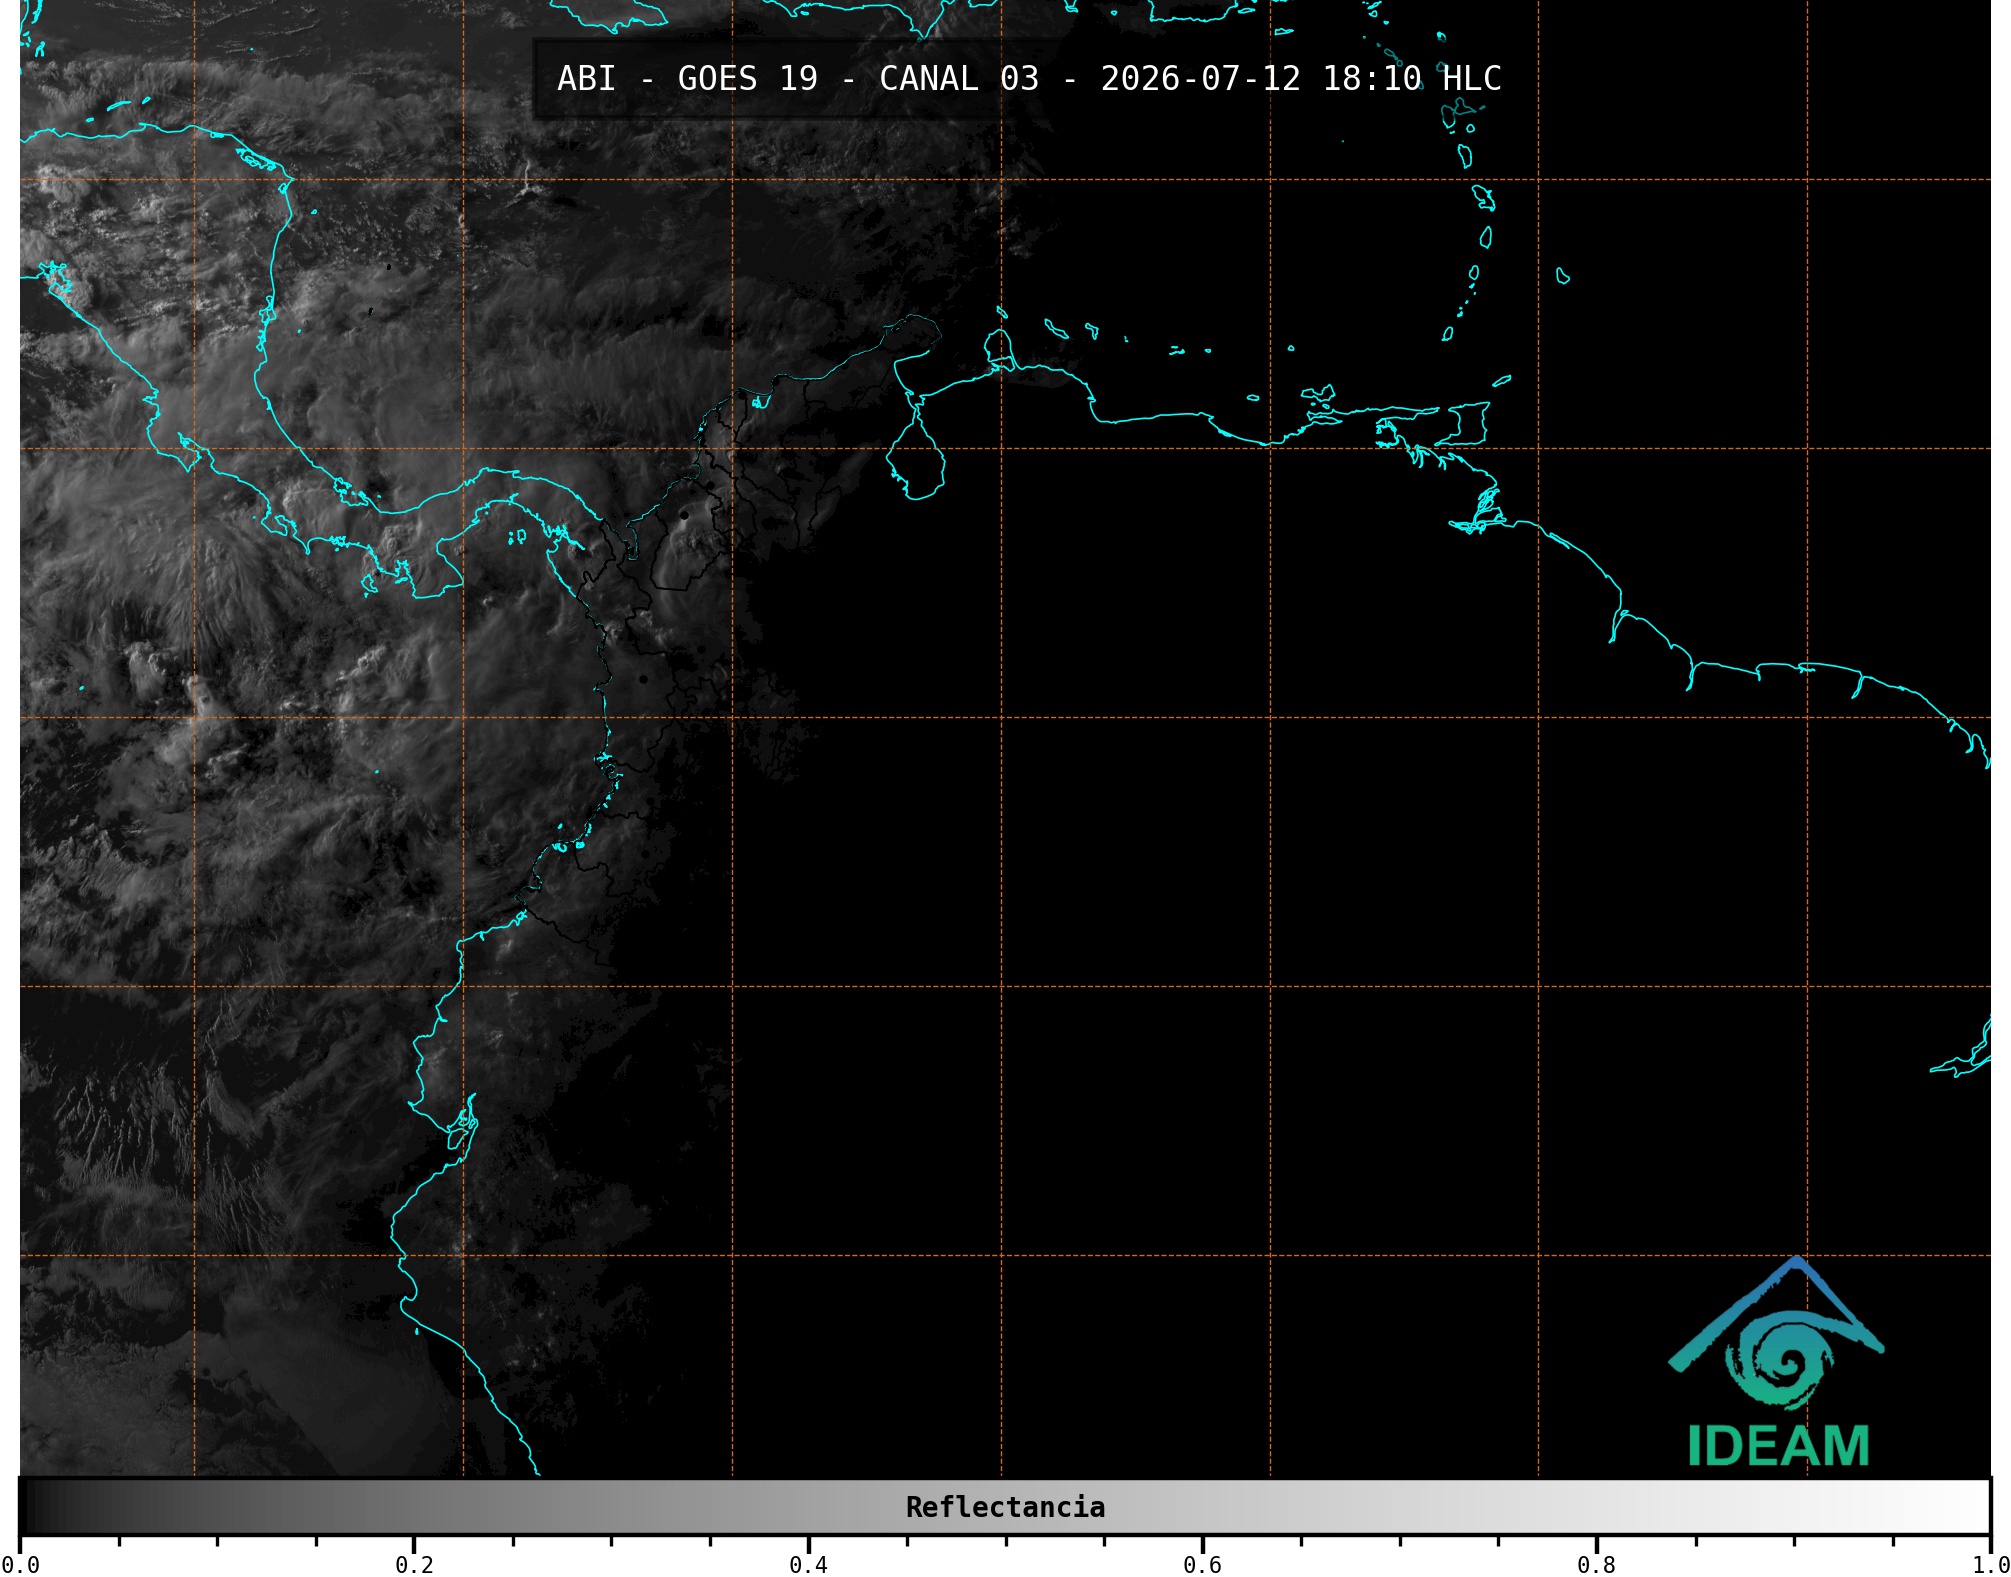
Task: Click the '0.0' colorbar tick label
Action: tap(20, 1564)
